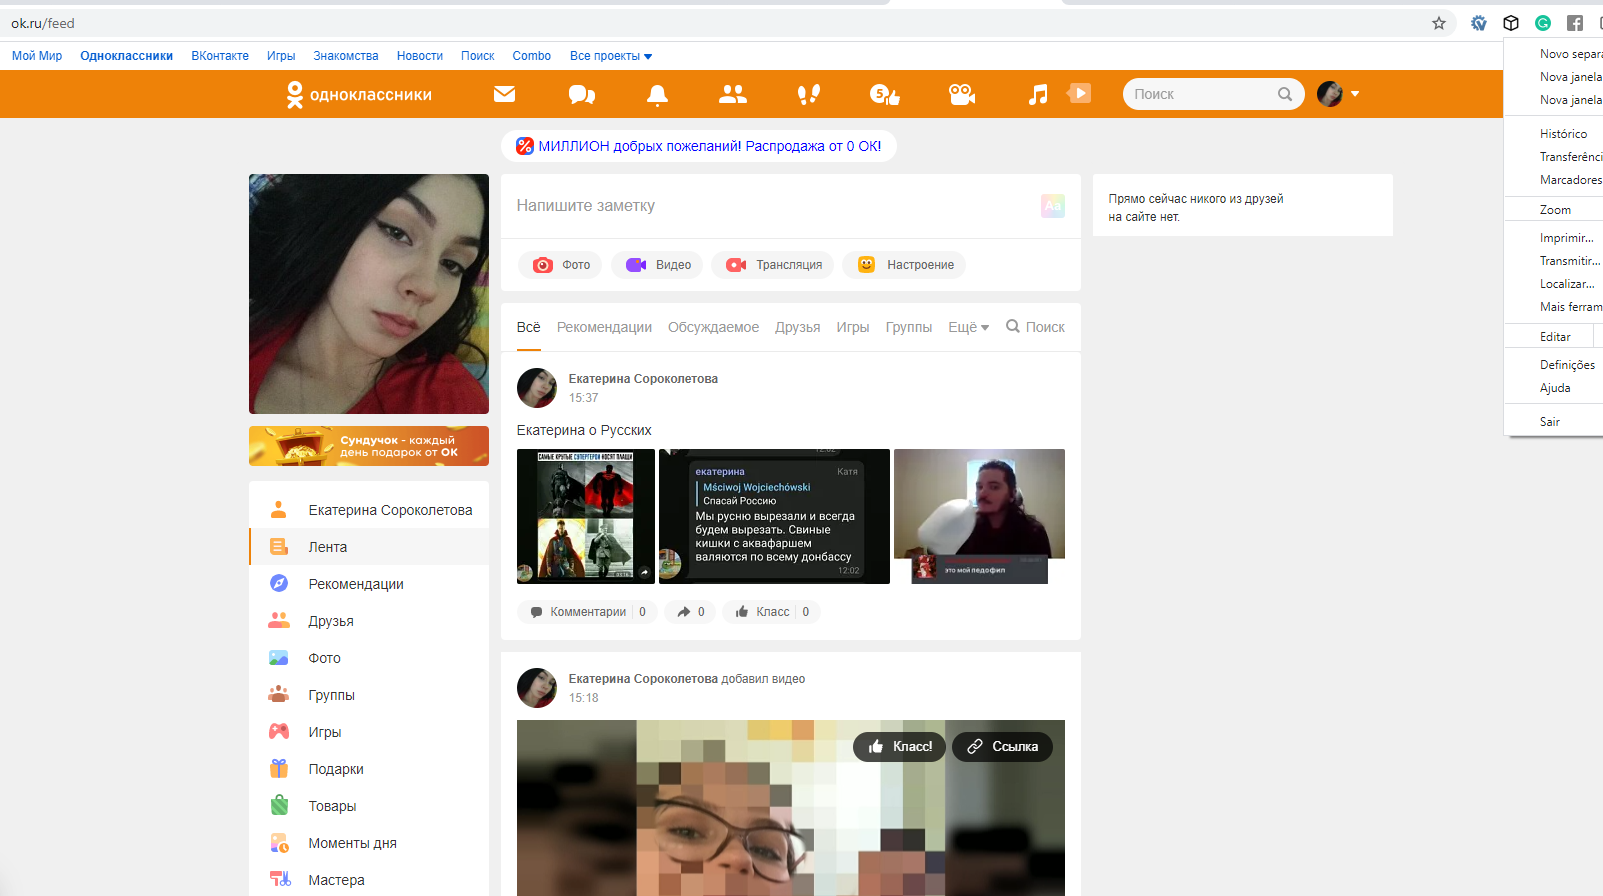Switch to the Рекомендации feed tab
This screenshot has height=896, width=1603.
coord(604,327)
